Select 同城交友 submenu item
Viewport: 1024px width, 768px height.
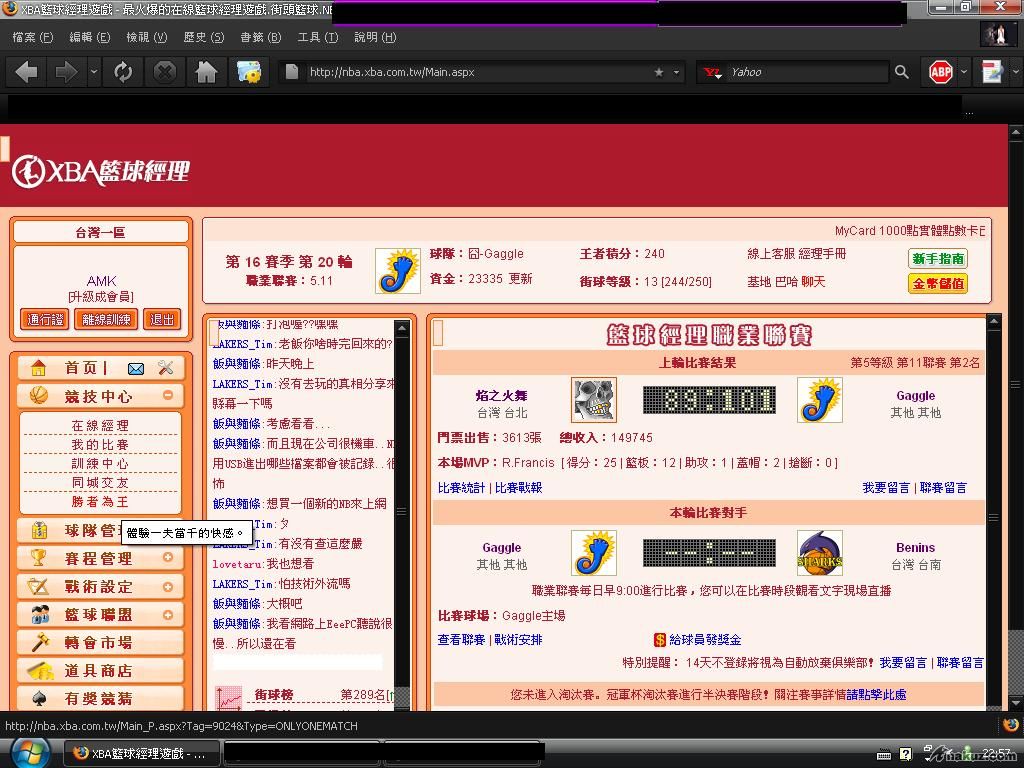[x=100, y=483]
